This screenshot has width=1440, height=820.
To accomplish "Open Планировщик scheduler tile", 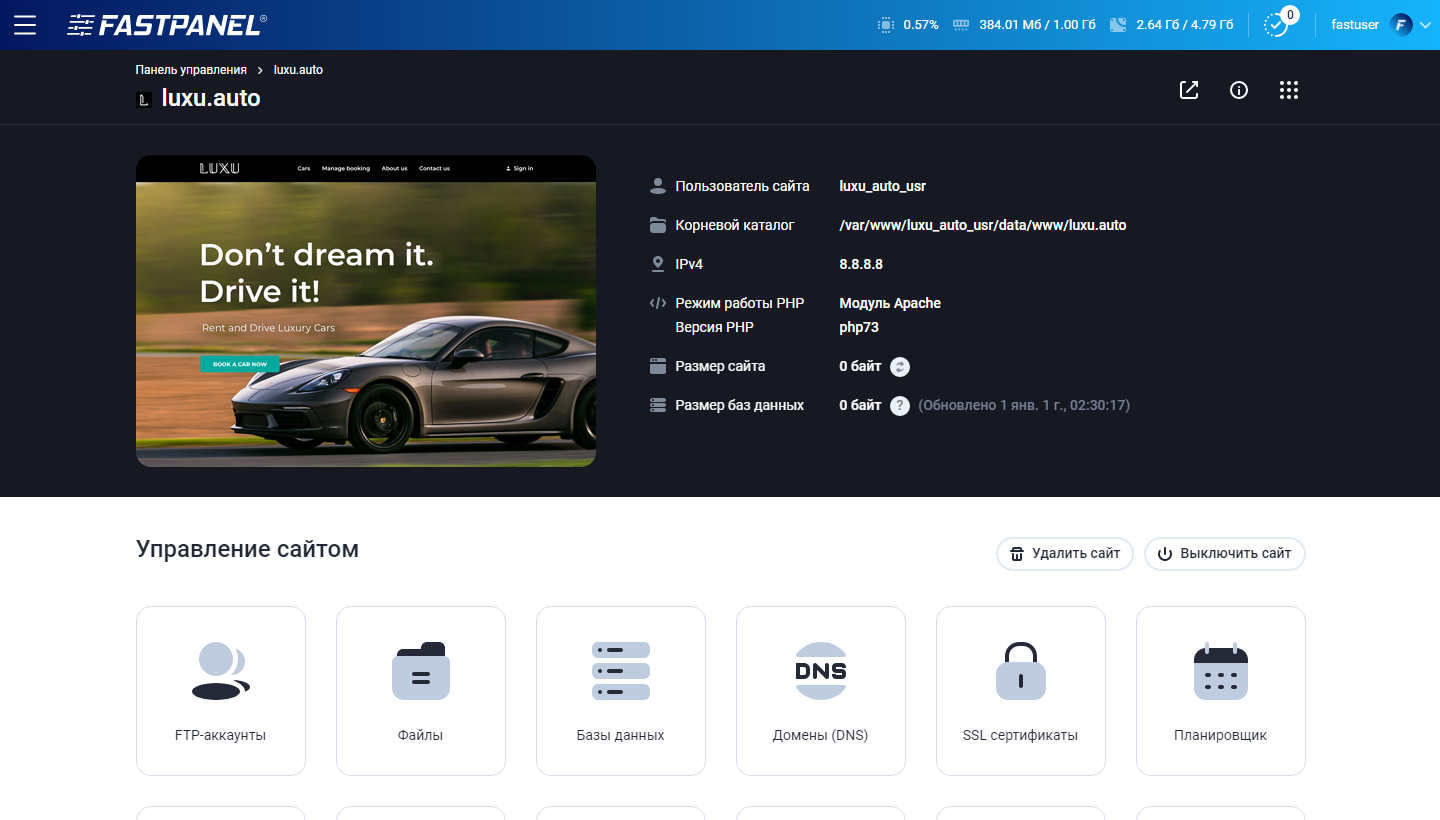I will click(x=1221, y=690).
